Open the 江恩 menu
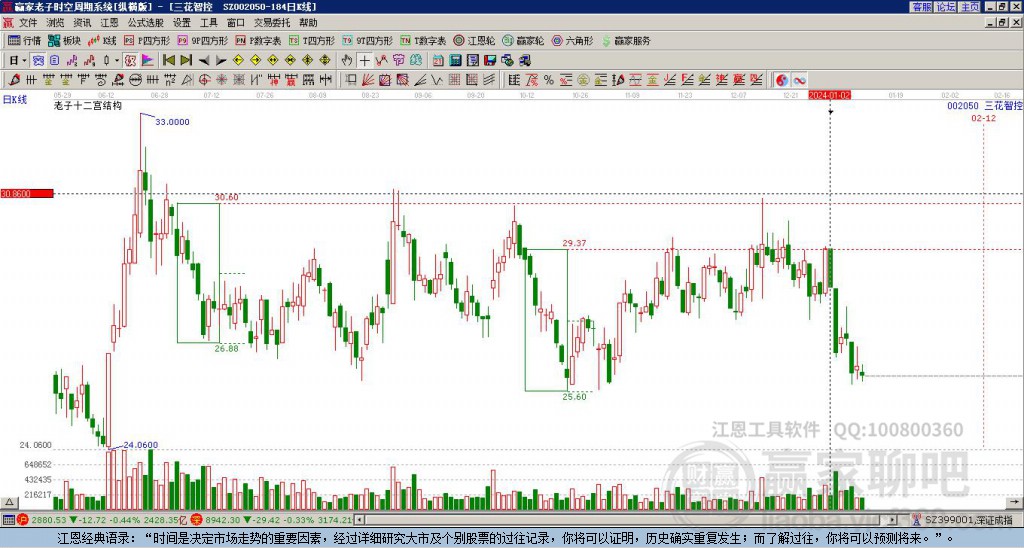The height and width of the screenshot is (548, 1024). (109, 23)
